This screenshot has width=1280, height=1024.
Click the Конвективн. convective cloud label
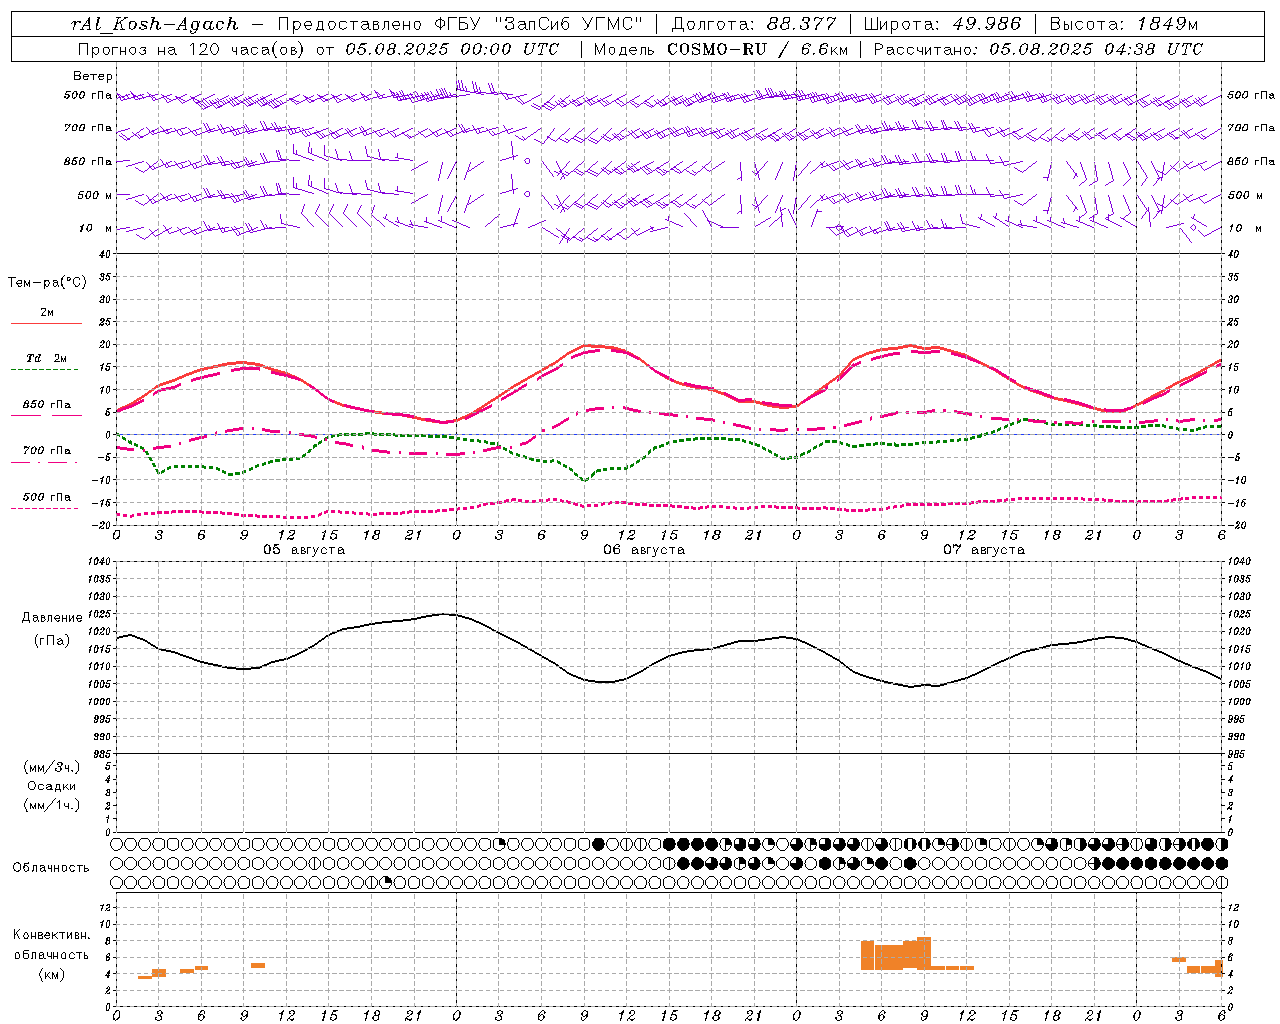52,935
